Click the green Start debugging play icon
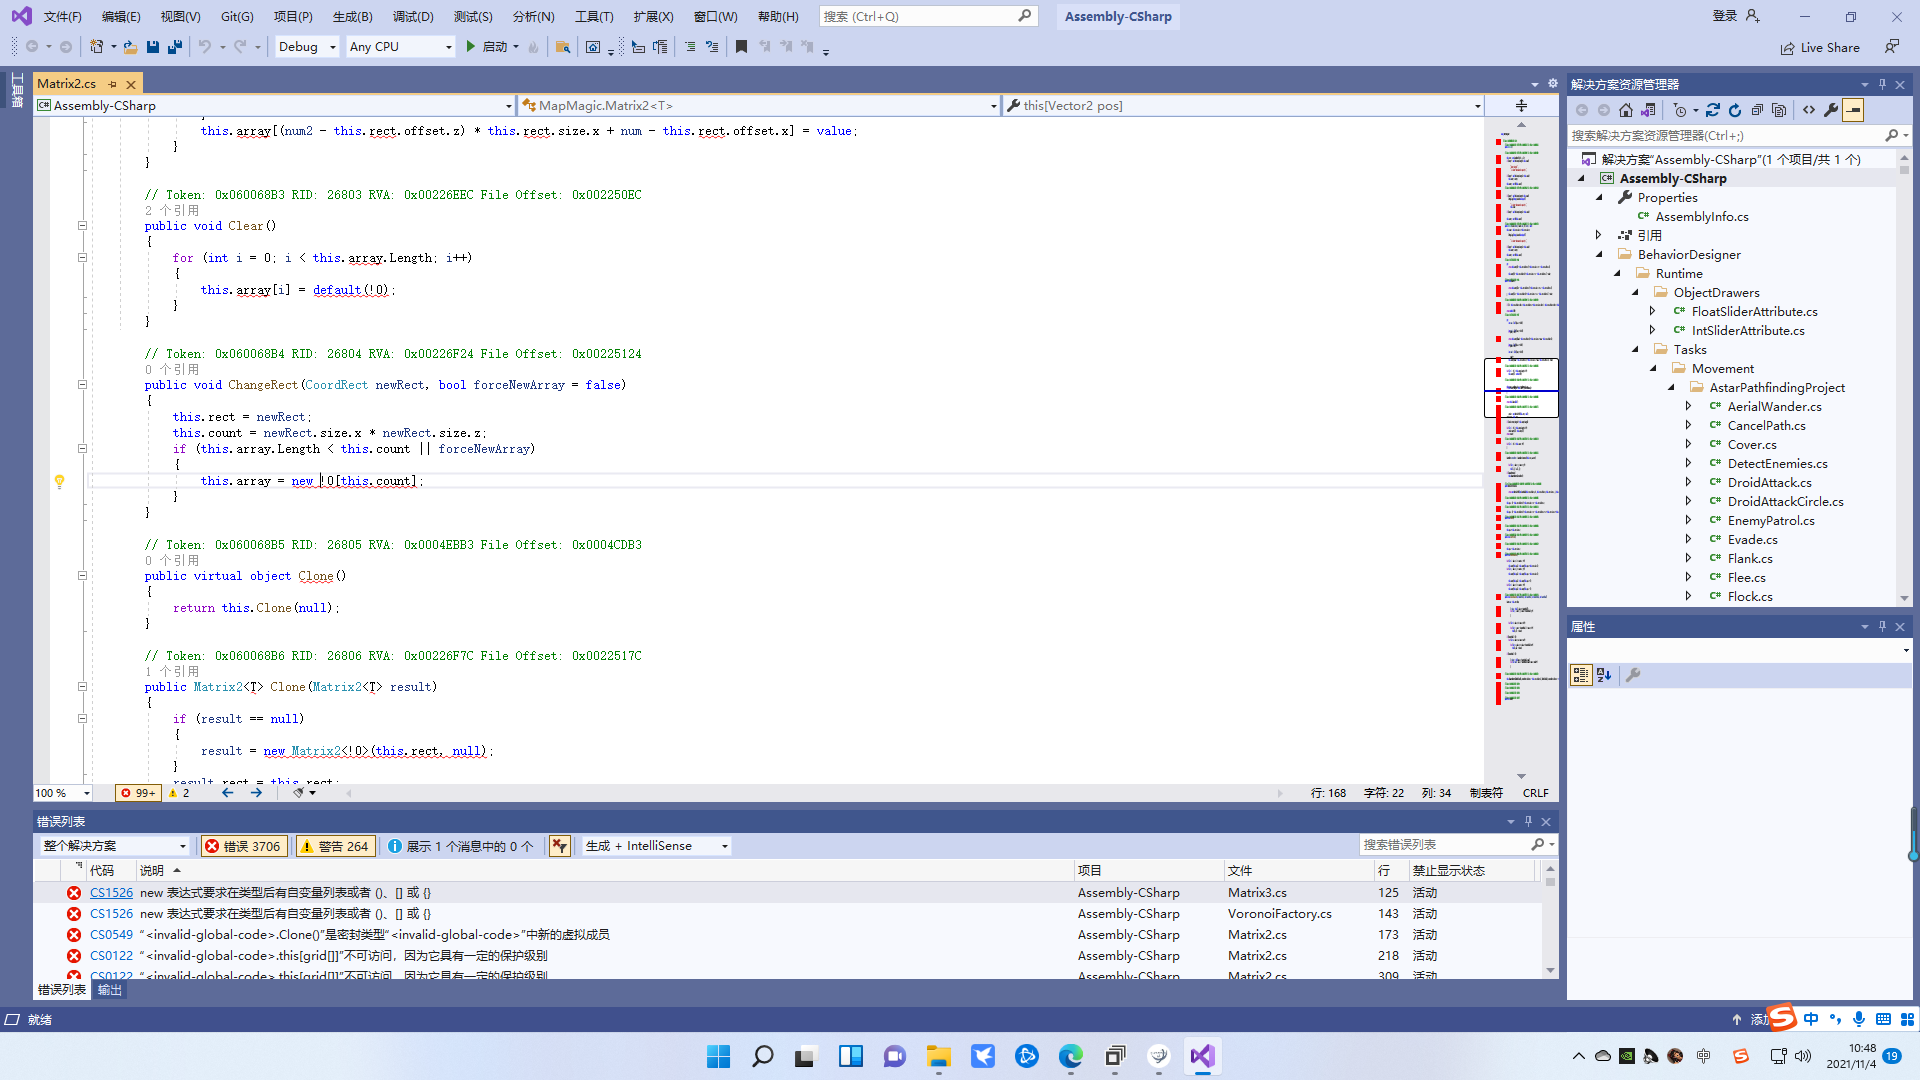Screen dimensions: 1920x1080 [x=471, y=47]
